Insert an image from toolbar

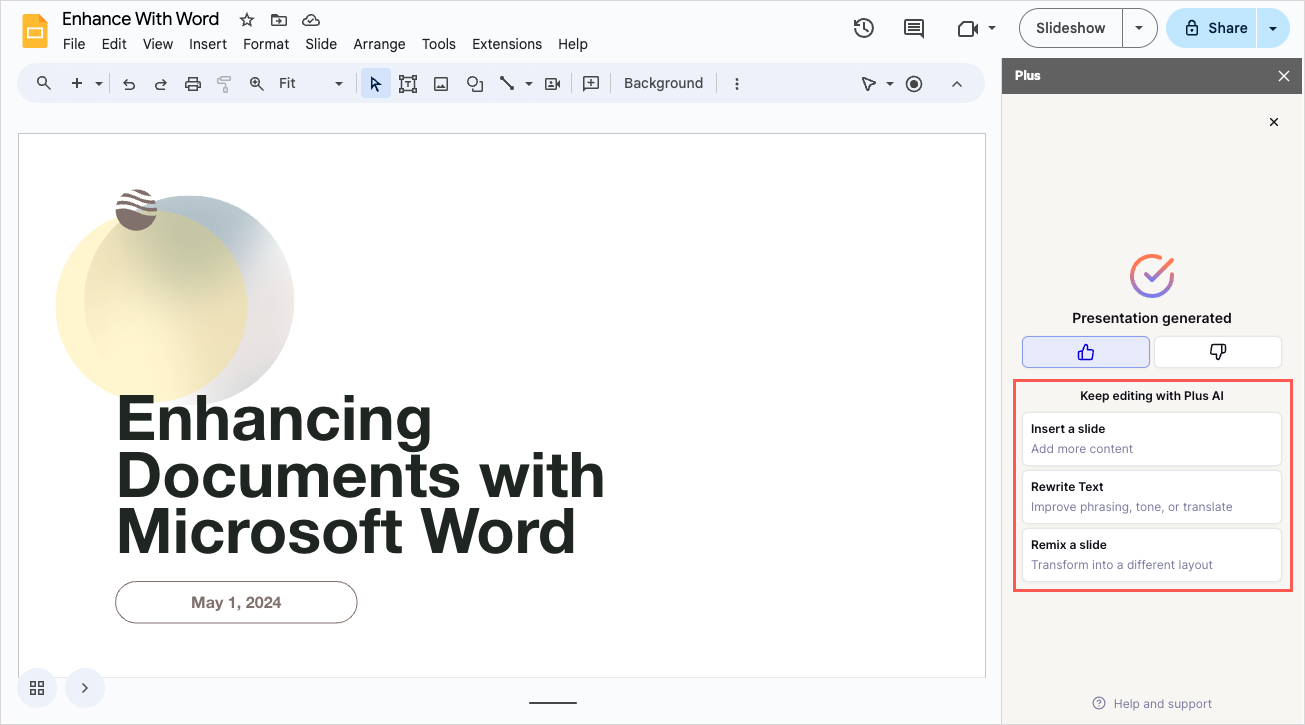[441, 84]
